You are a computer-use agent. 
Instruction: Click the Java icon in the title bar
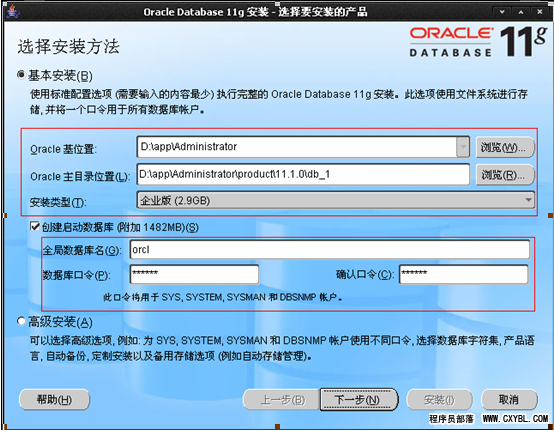coord(13,12)
